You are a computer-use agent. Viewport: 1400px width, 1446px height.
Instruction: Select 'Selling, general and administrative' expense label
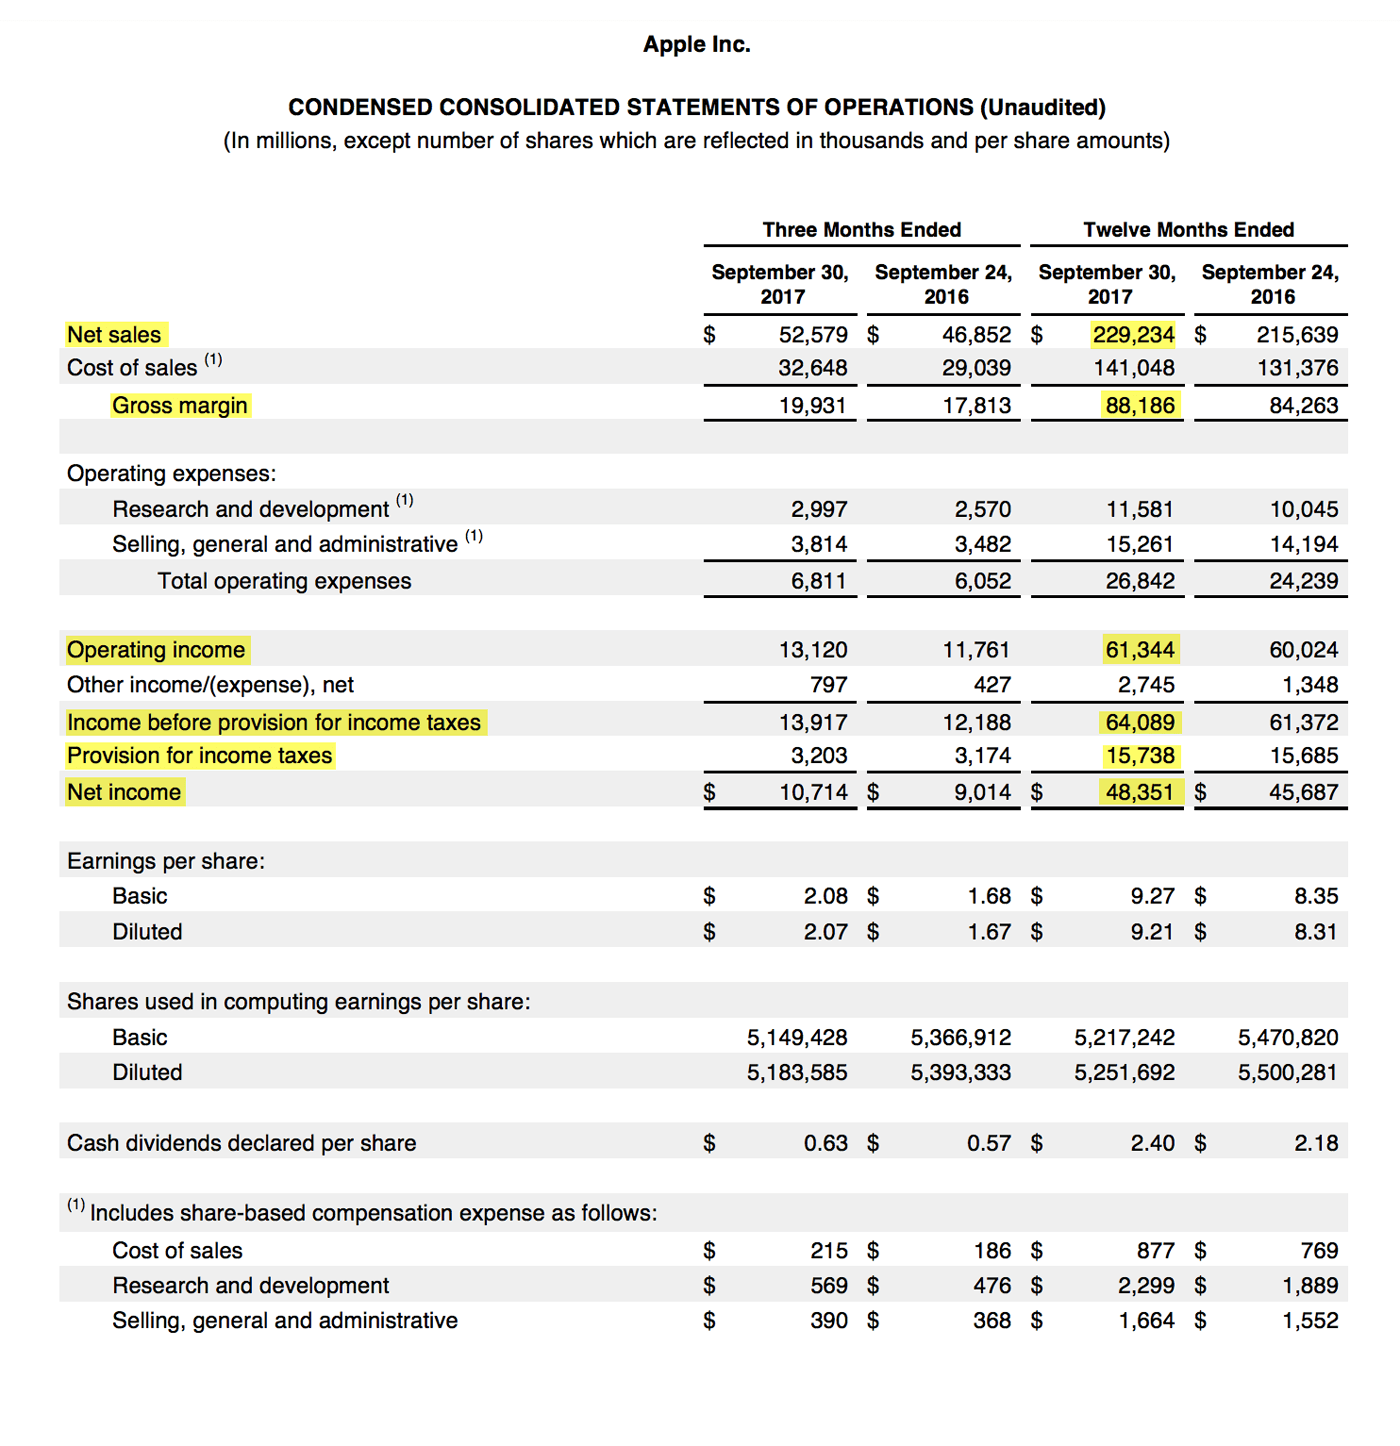pos(285,544)
